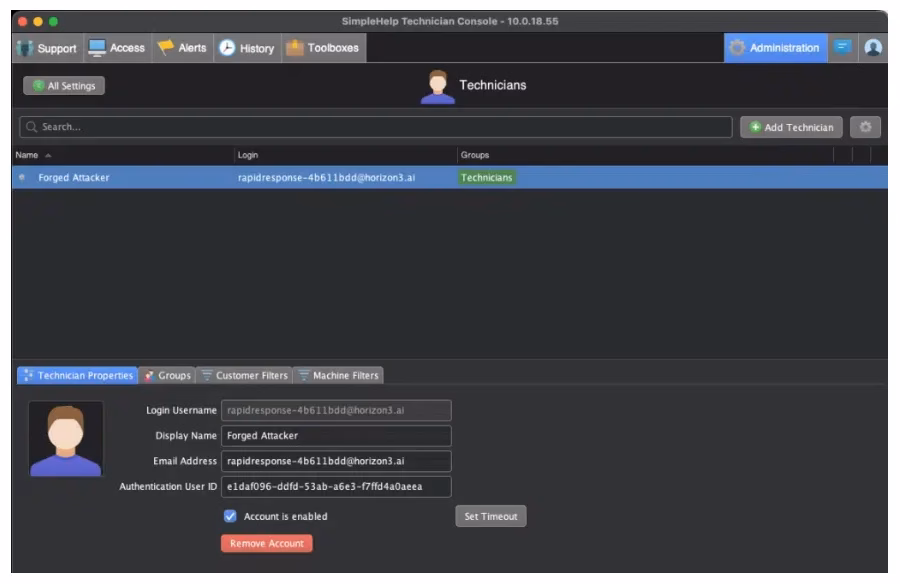Go back to All Settings
Screen dimensions: 900x584
click(64, 86)
